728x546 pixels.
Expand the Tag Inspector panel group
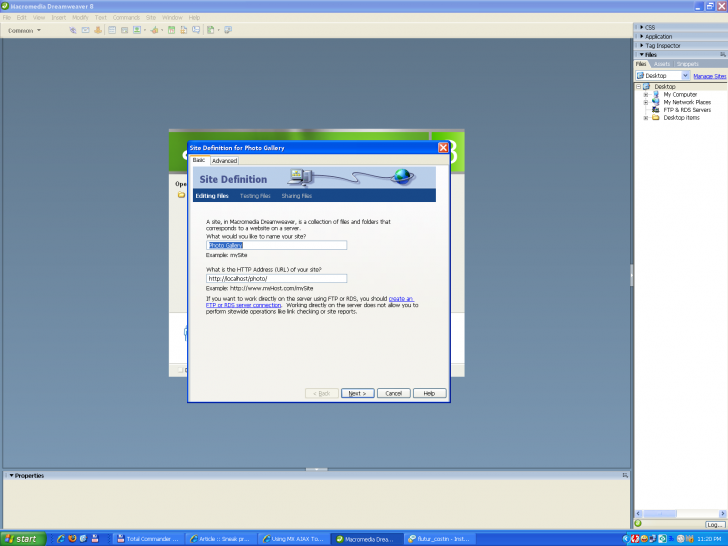click(642, 46)
